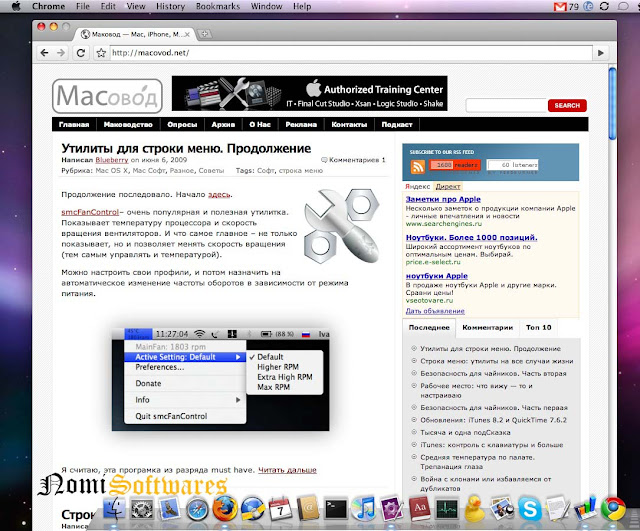Click the site search input field
The width and height of the screenshot is (640, 531).
click(506, 105)
